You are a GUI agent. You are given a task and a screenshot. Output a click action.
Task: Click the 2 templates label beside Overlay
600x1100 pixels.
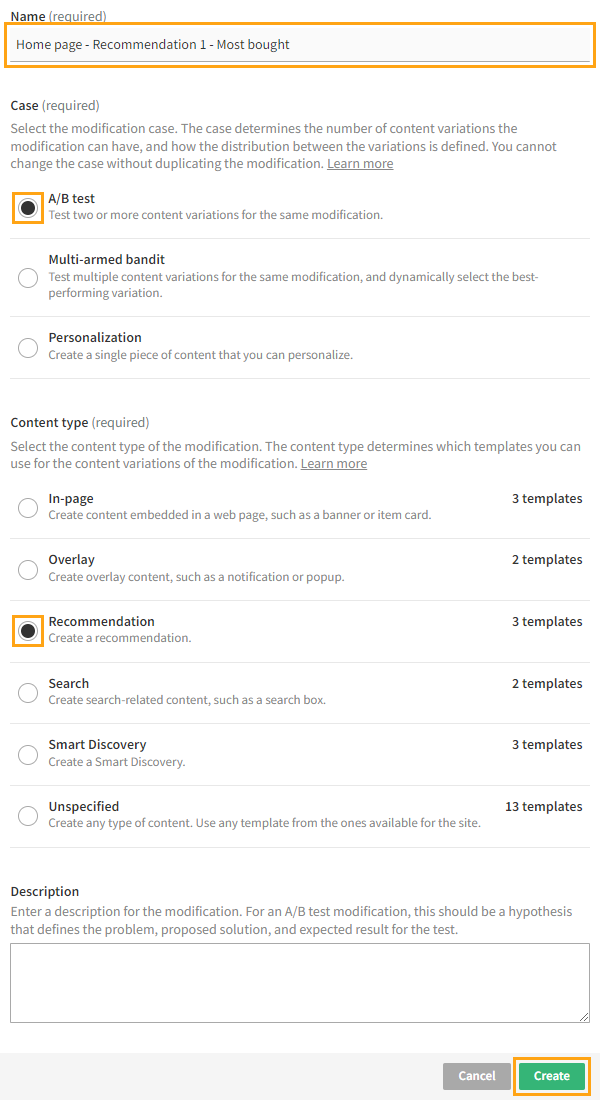(547, 559)
